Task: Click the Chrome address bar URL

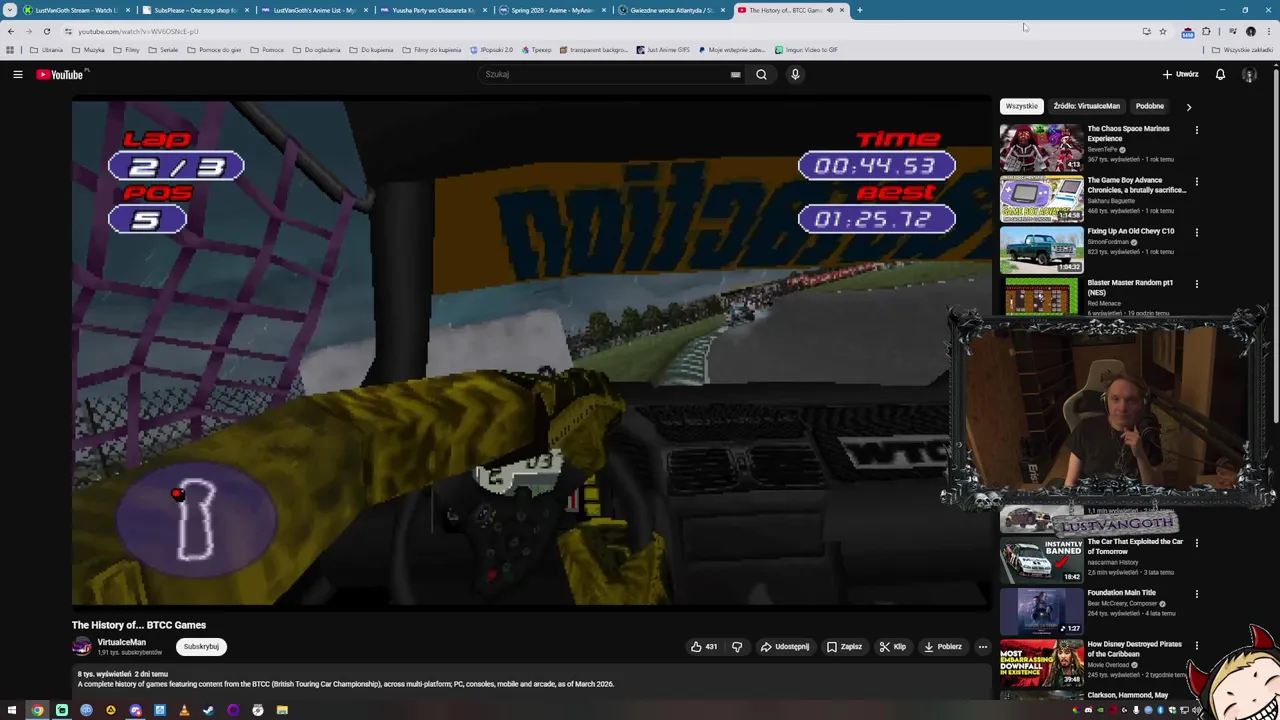Action: click(x=139, y=31)
